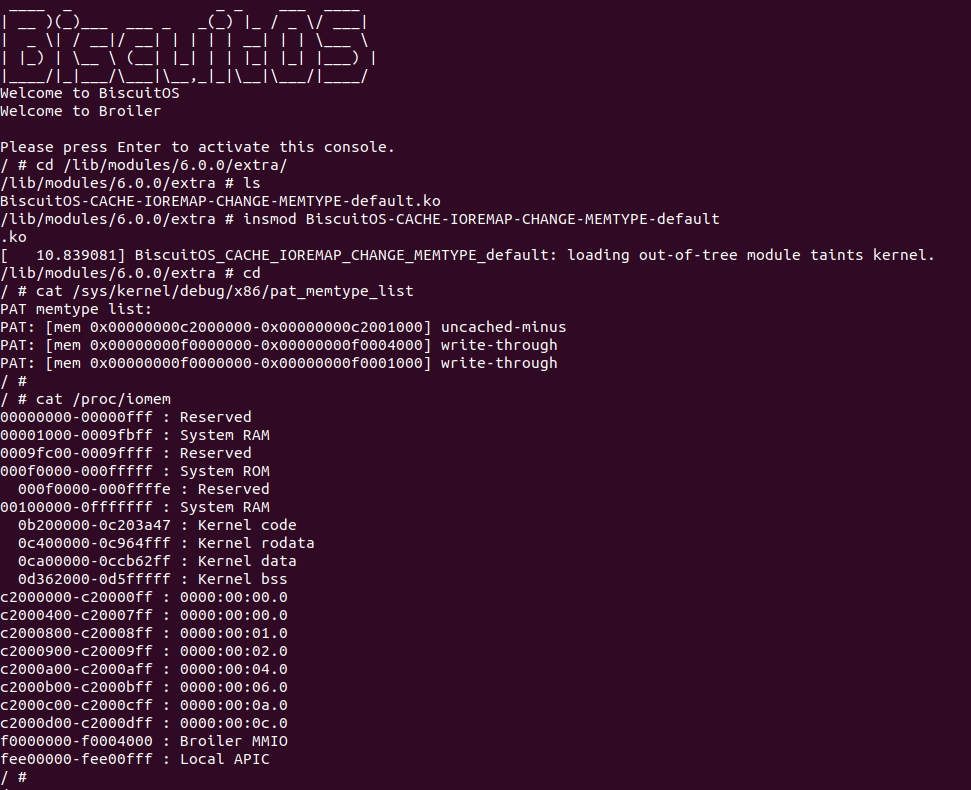971x790 pixels.
Task: Click the kernel taint warning message
Action: pyautogui.click(x=534, y=255)
